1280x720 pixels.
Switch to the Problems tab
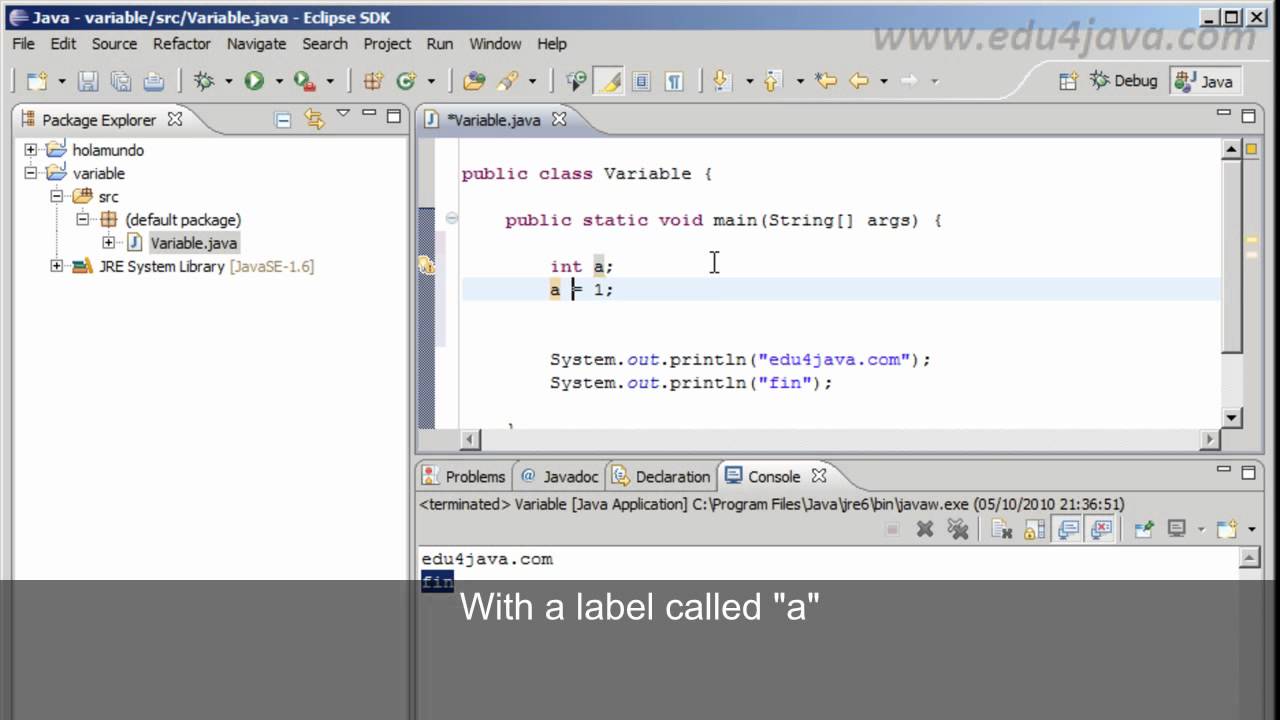pos(464,476)
